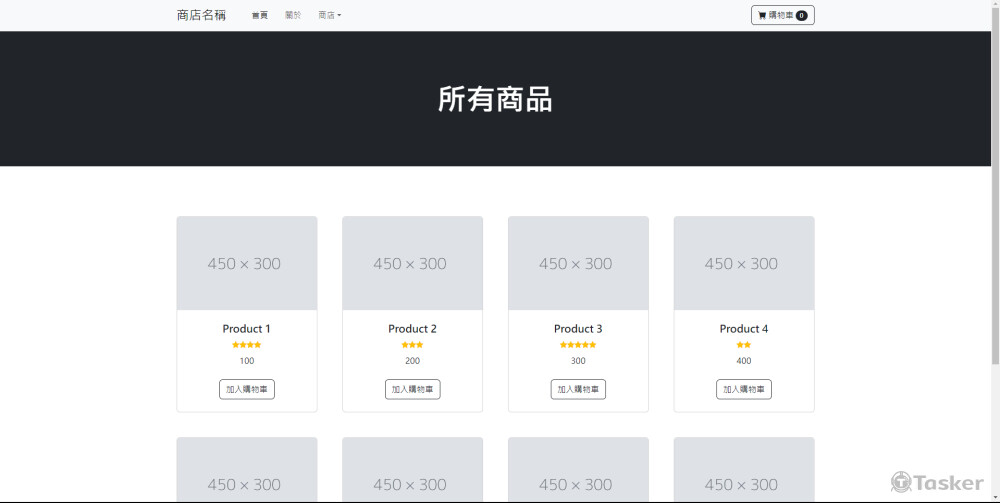Viewport: 1000px width, 503px height.
Task: Click Product 1's four-star rating
Action: click(246, 345)
